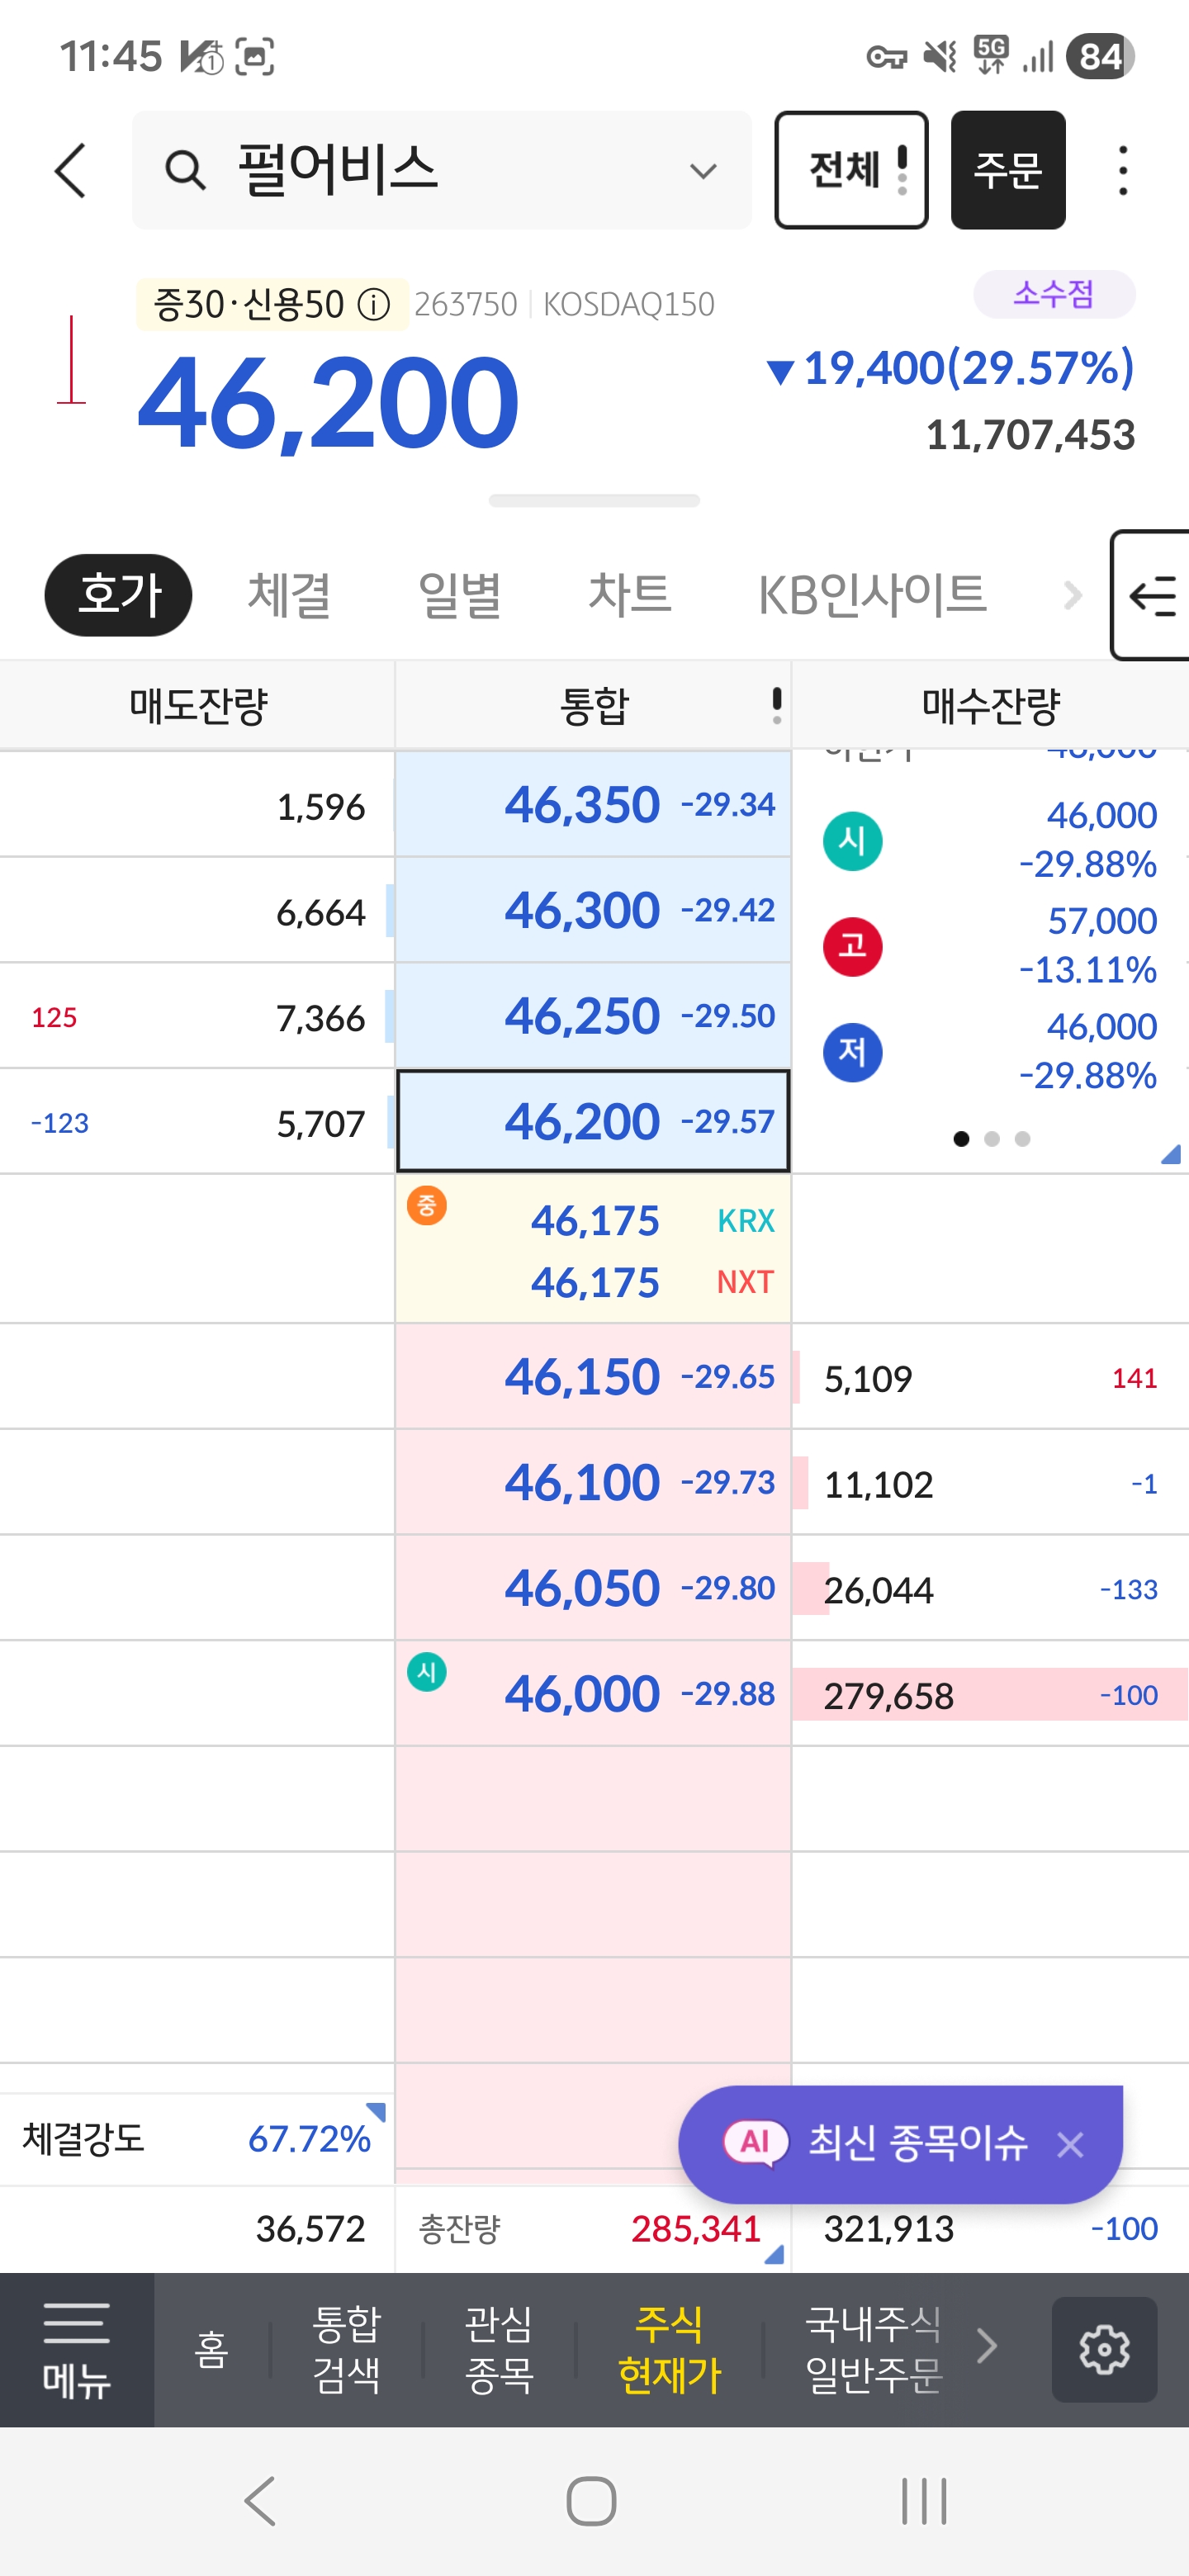Screen dimensions: 1189x2576
Task: Switch to the 차트 tab
Action: click(x=629, y=596)
